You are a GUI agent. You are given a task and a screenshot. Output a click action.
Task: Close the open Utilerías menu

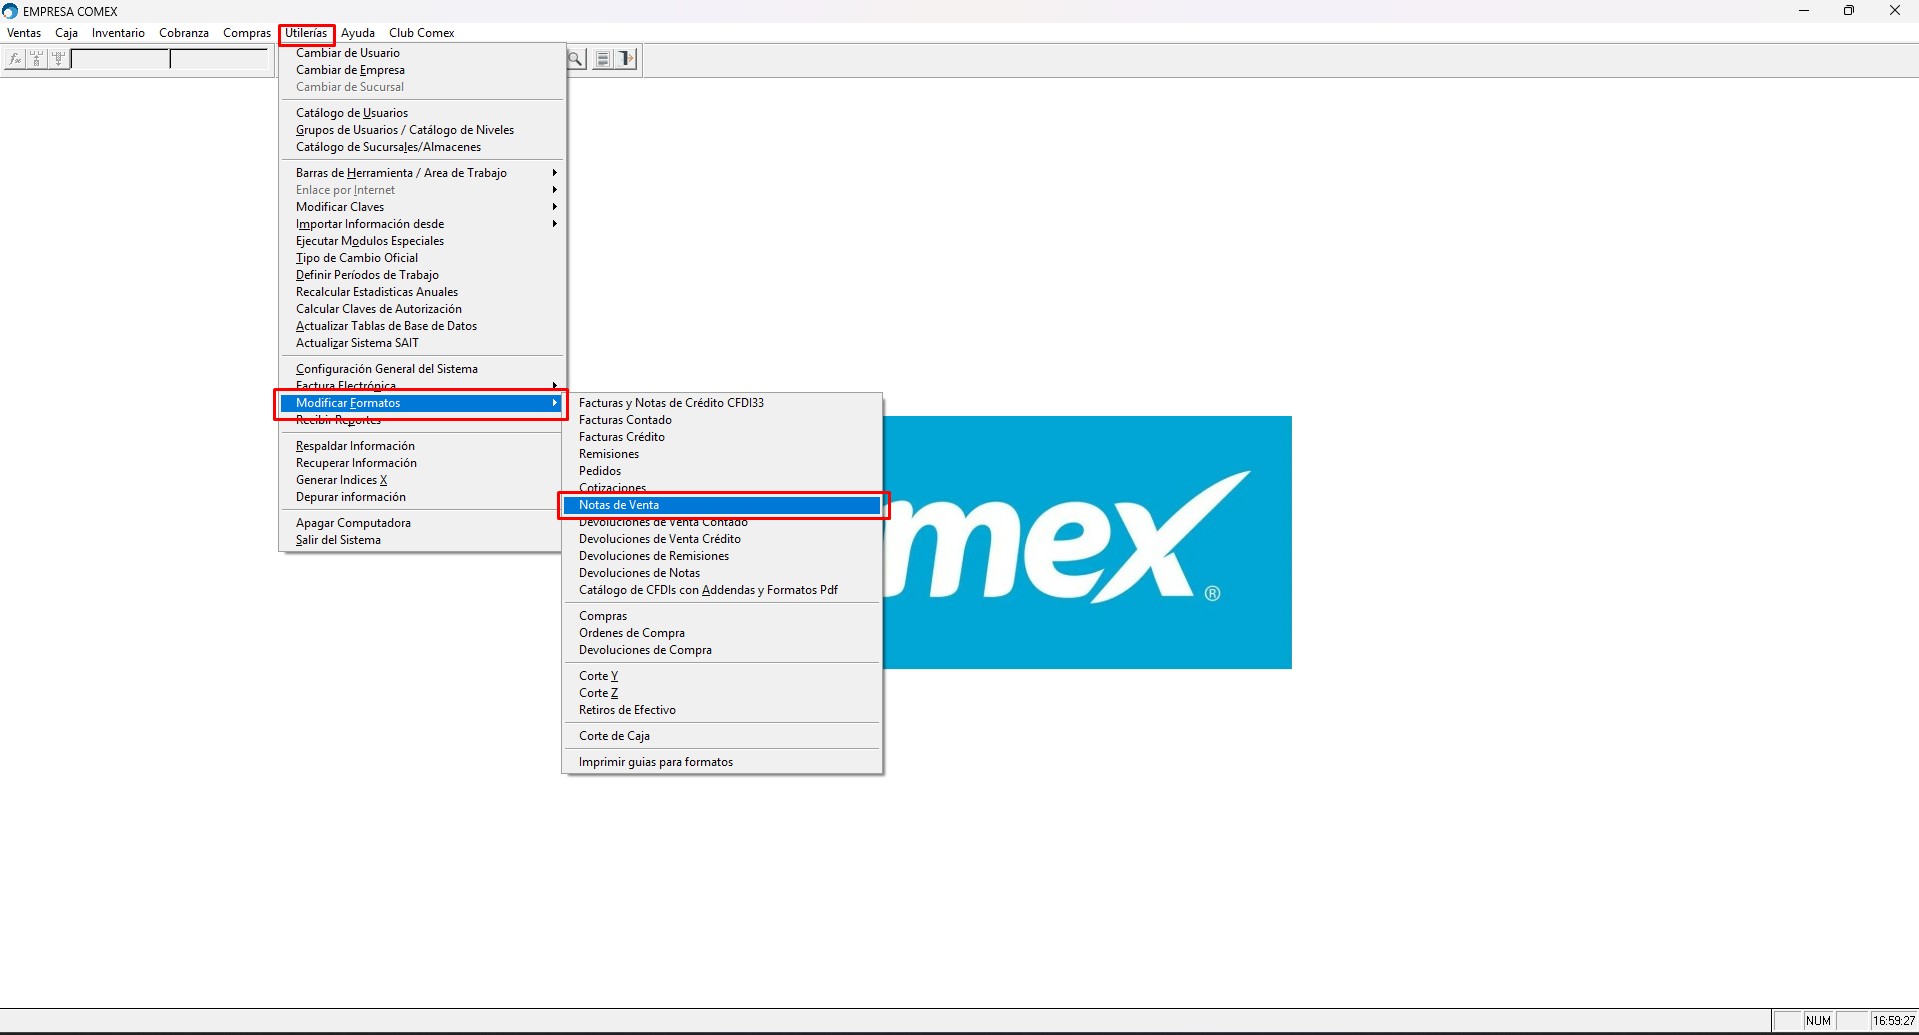306,33
